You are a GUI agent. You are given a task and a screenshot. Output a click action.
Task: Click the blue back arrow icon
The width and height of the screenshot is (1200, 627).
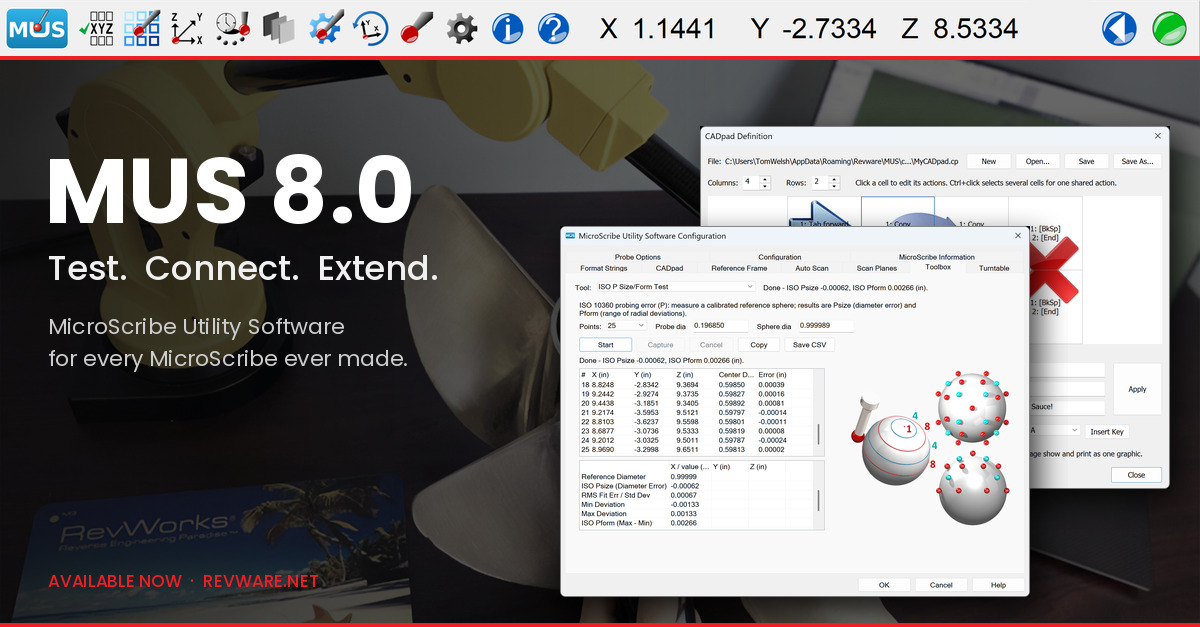point(1119,28)
